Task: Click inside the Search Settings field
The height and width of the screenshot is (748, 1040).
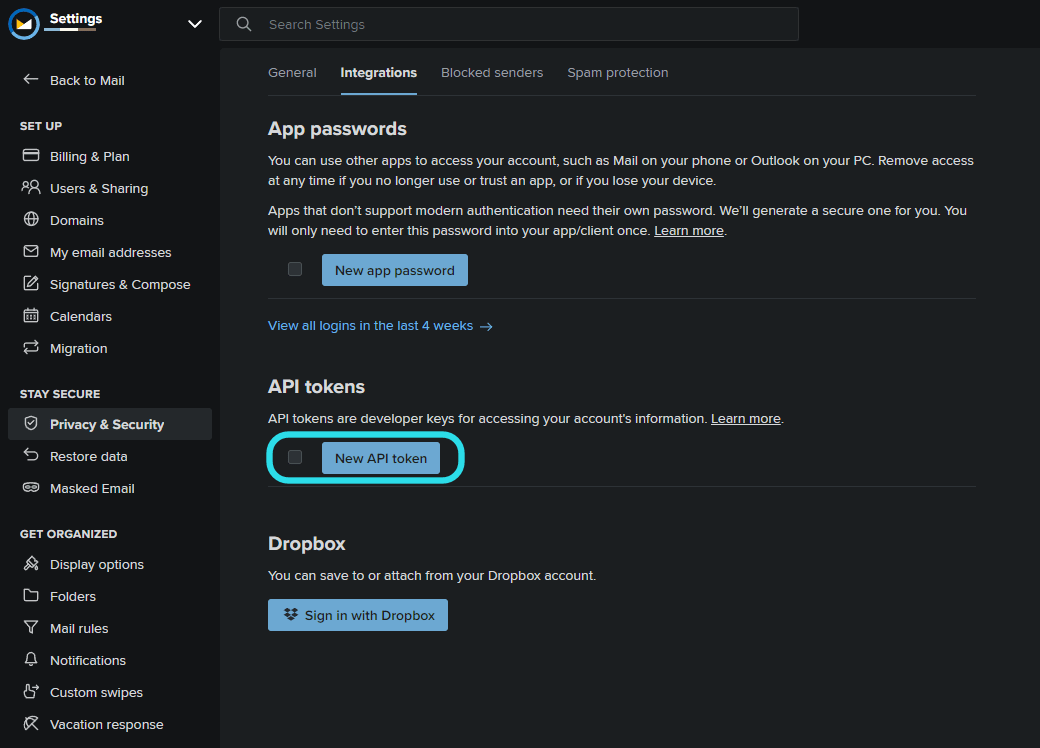Action: [x=520, y=24]
